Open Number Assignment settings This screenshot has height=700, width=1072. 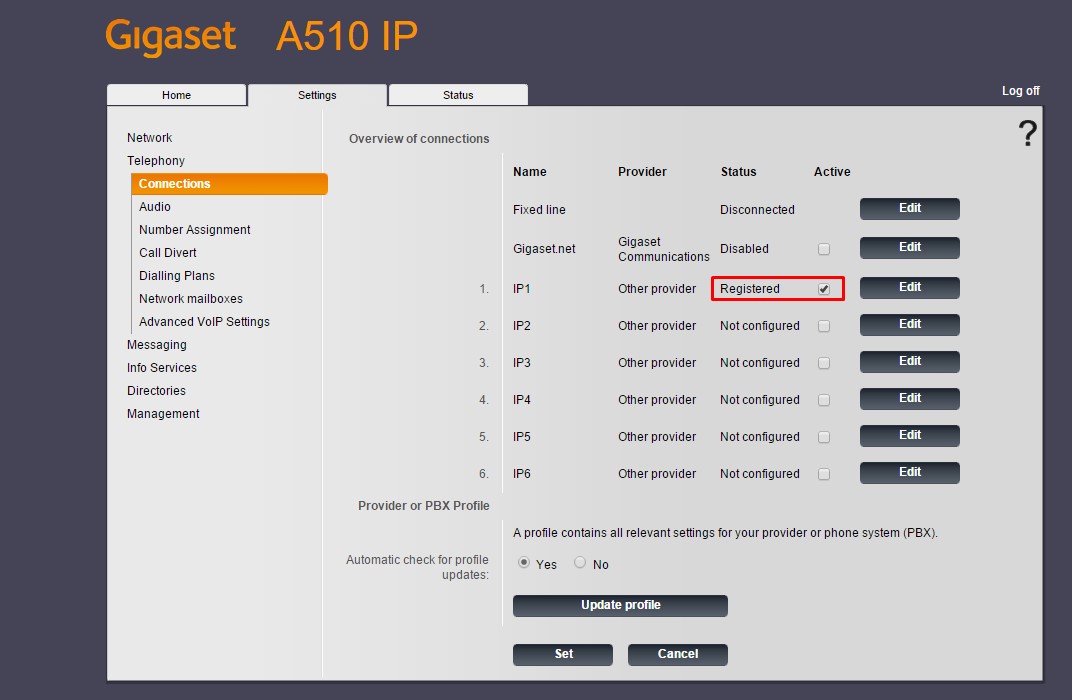[194, 230]
